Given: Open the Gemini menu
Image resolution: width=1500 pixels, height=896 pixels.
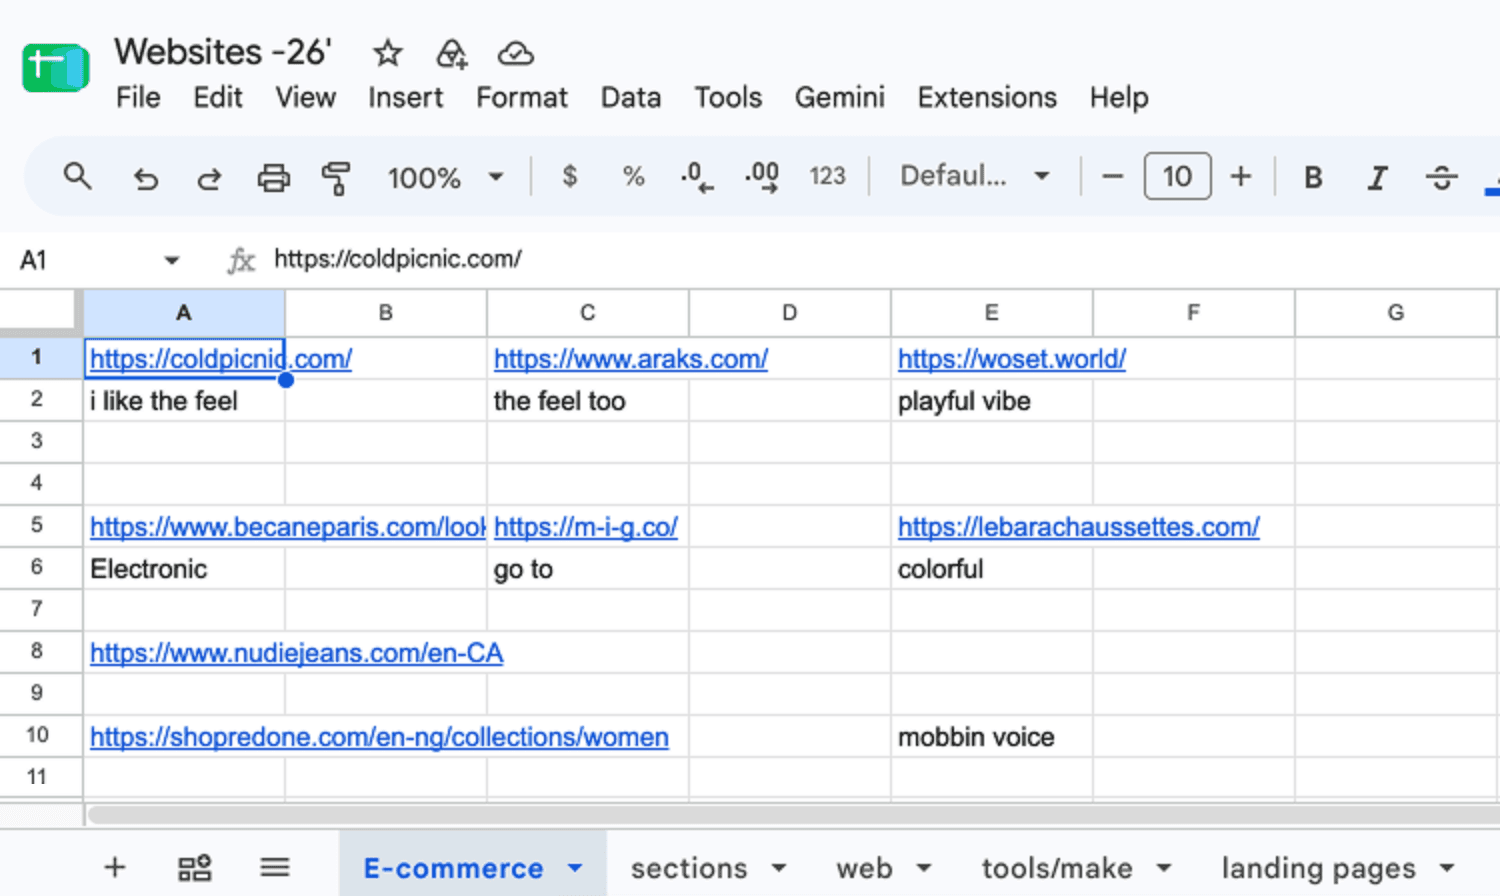Looking at the screenshot, I should click(839, 98).
